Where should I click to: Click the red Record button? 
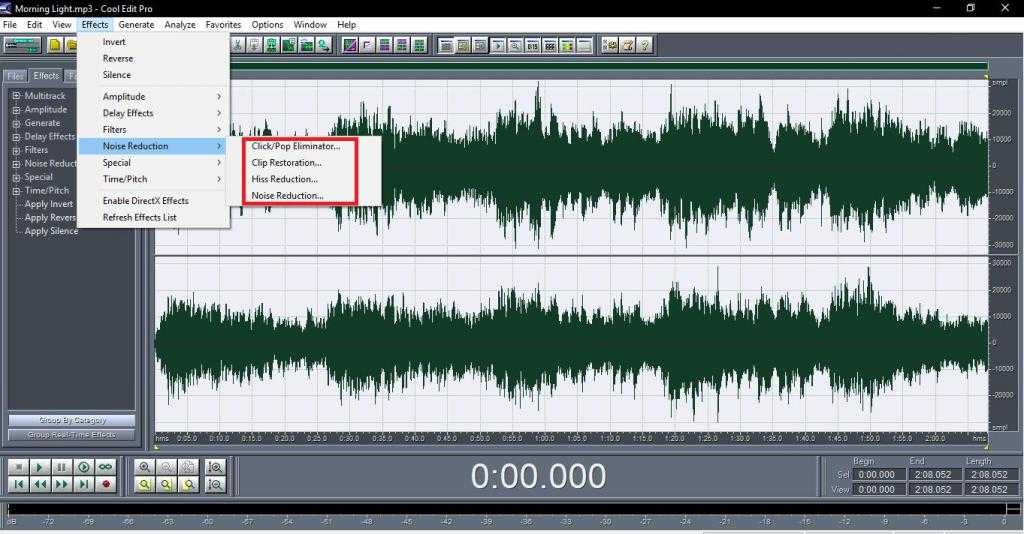106,484
